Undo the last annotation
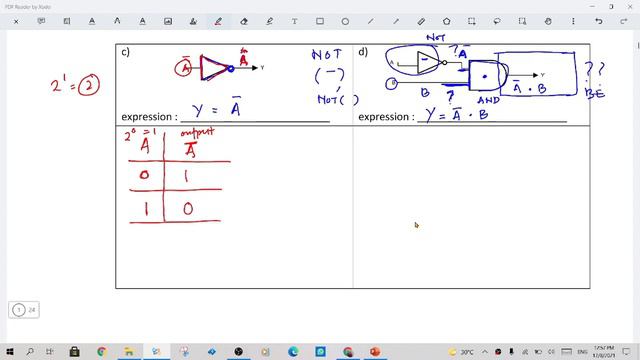The height and width of the screenshot is (360, 640). (x=598, y=21)
